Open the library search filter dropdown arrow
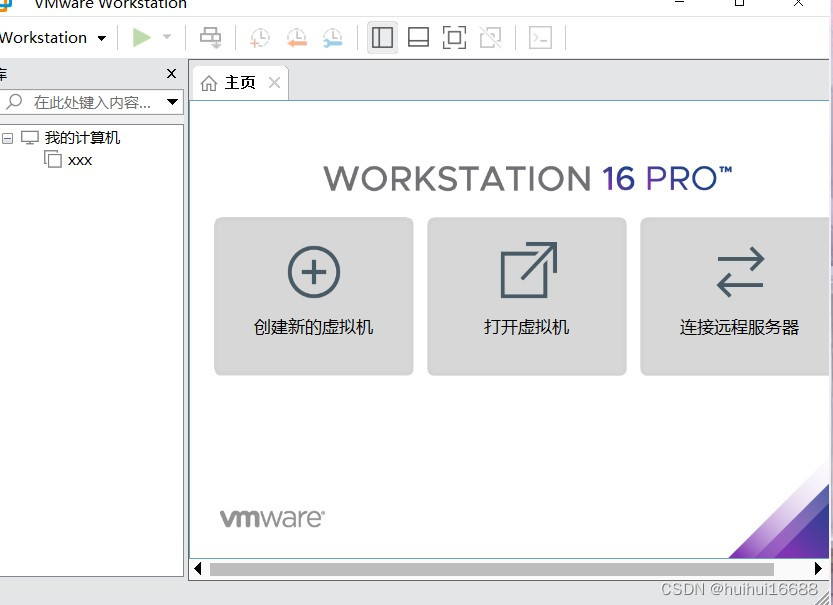Image resolution: width=833 pixels, height=605 pixels. coord(172,102)
